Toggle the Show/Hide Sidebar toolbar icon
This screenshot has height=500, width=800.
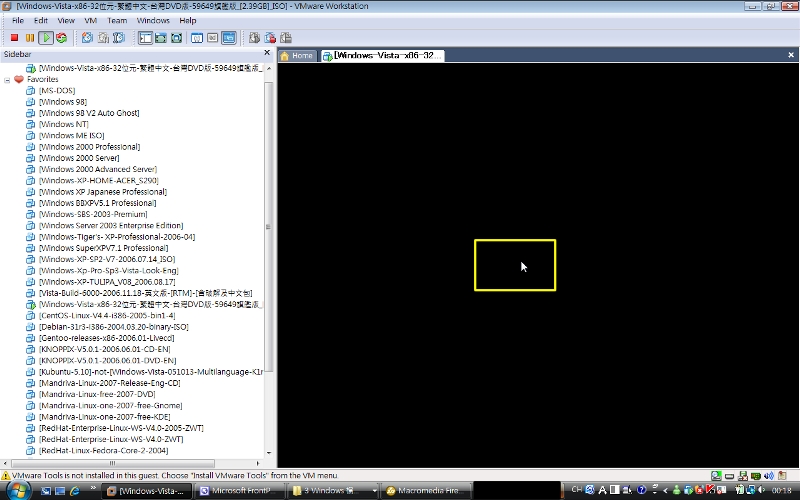pyautogui.click(x=145, y=38)
